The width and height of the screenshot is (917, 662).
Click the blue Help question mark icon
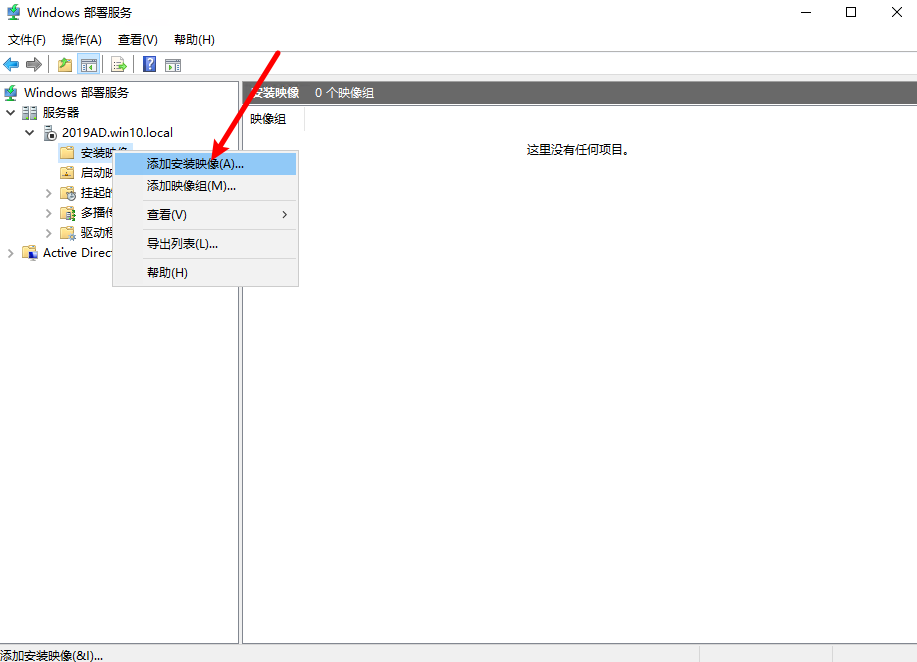[x=149, y=65]
